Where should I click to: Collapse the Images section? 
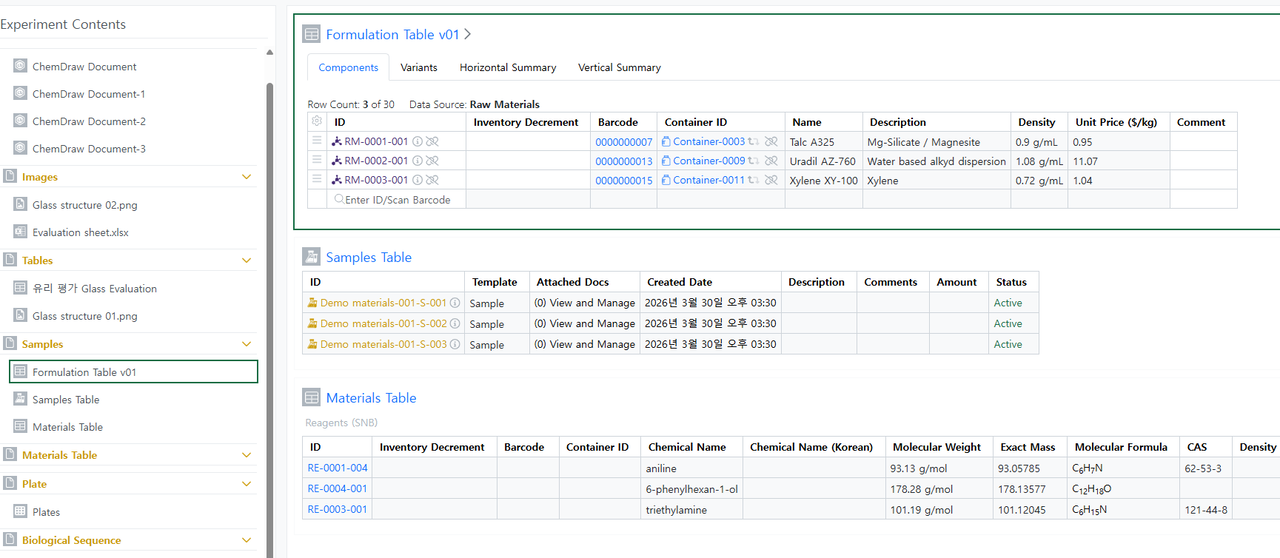pyautogui.click(x=247, y=177)
